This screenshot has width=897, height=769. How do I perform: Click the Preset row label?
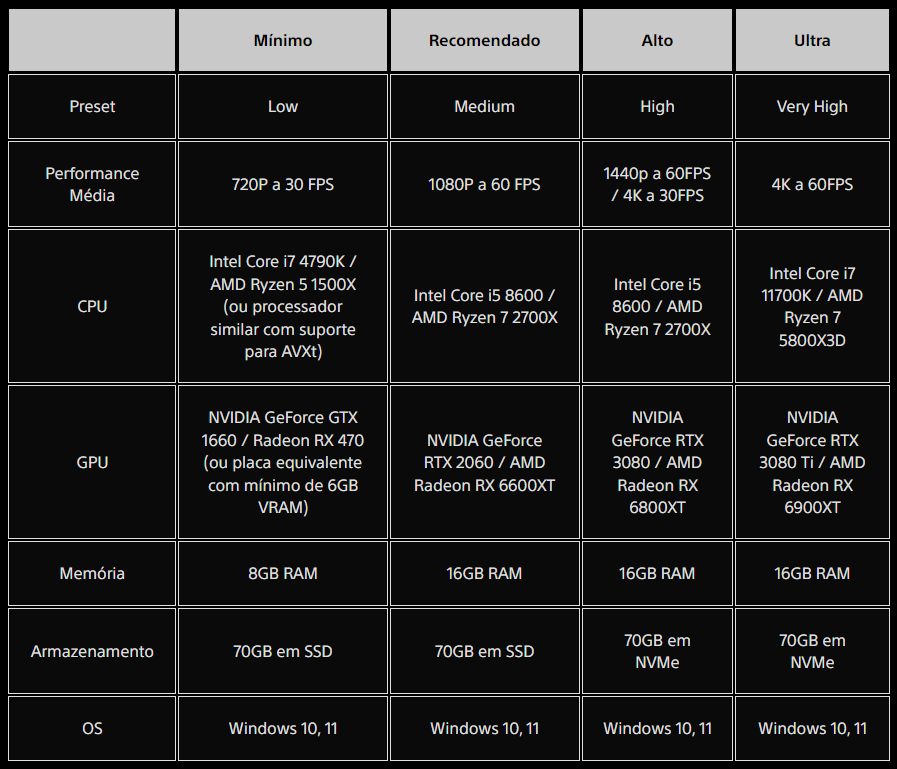(x=92, y=106)
